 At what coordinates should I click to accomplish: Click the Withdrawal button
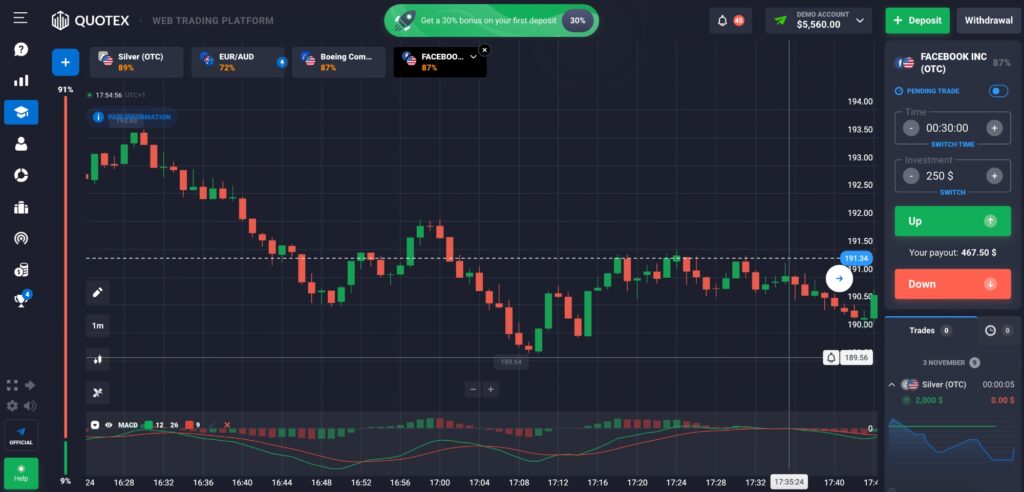989,20
